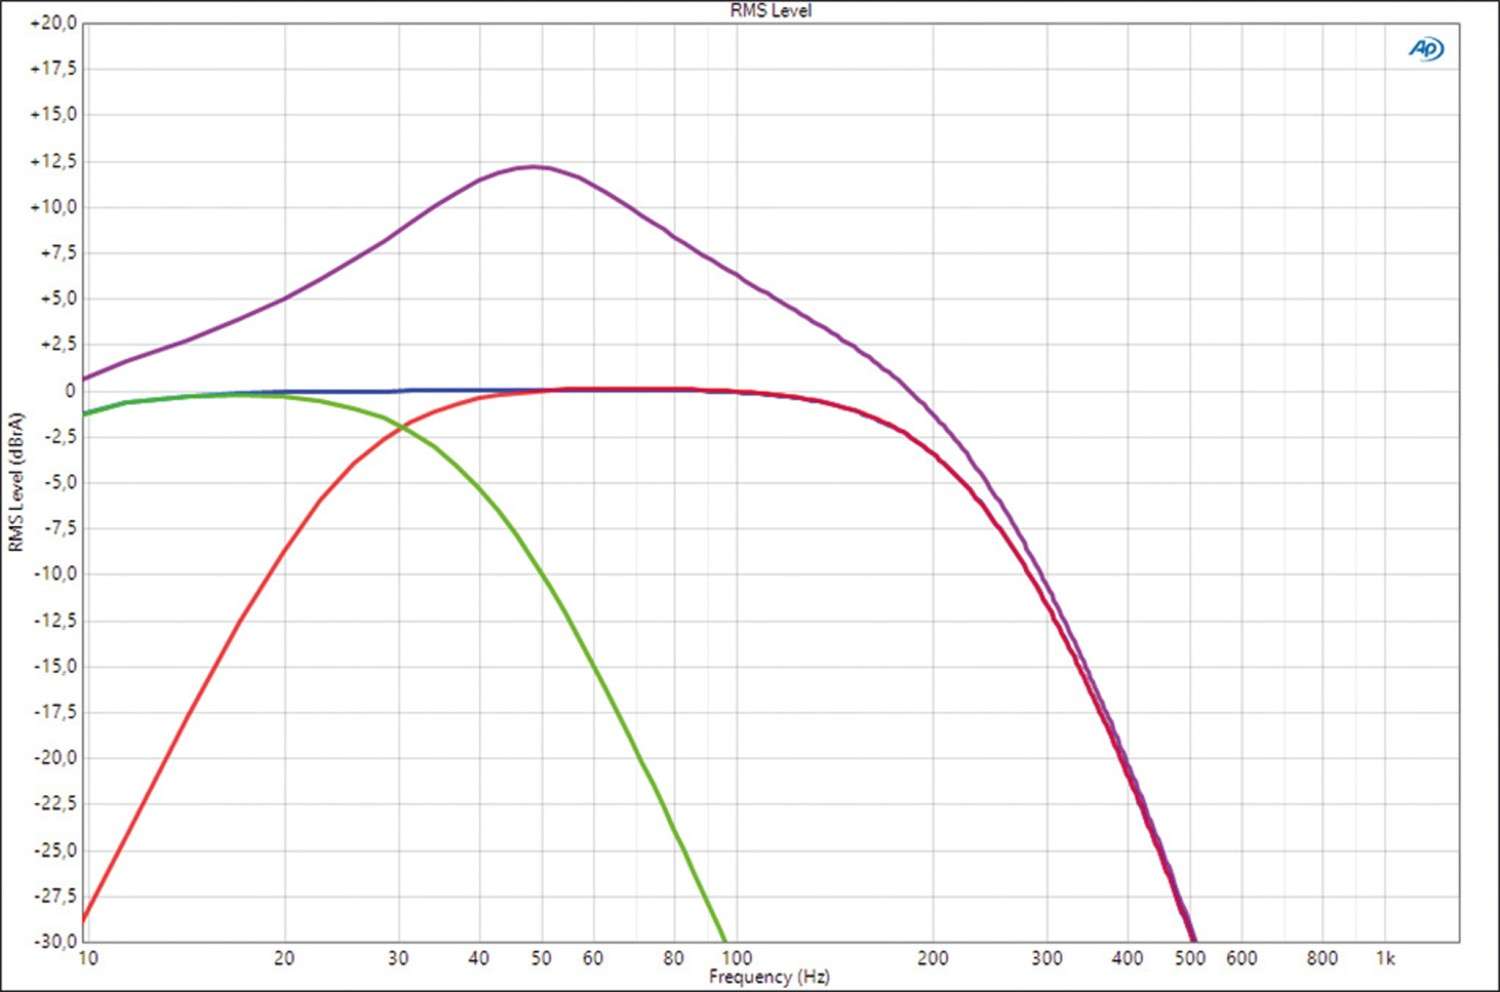Click the 0 level y-axis tick label
Image resolution: width=1500 pixels, height=992 pixels.
[69, 391]
